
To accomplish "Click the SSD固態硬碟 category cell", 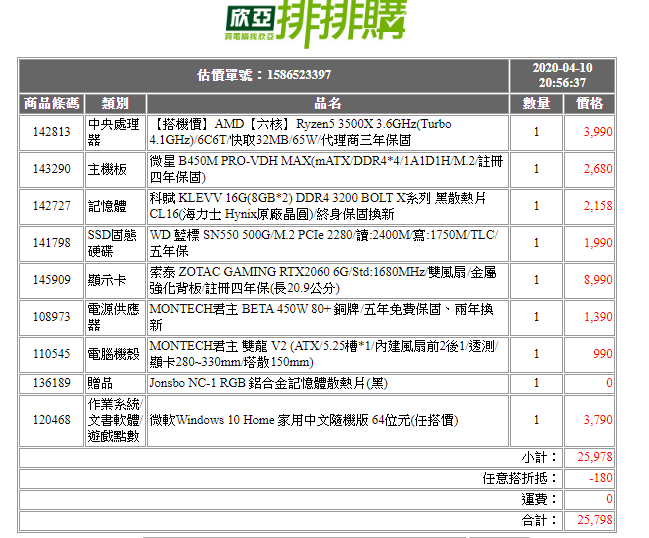I will [115, 243].
